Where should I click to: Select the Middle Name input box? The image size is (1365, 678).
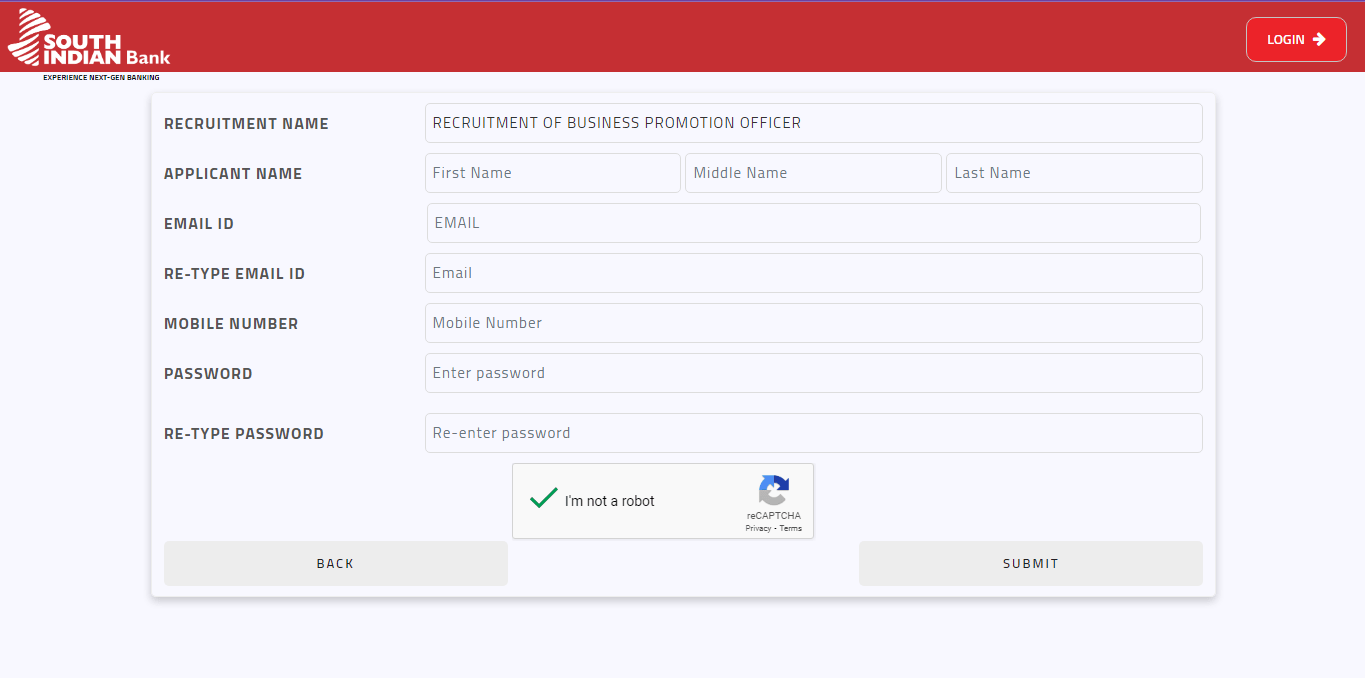point(812,173)
